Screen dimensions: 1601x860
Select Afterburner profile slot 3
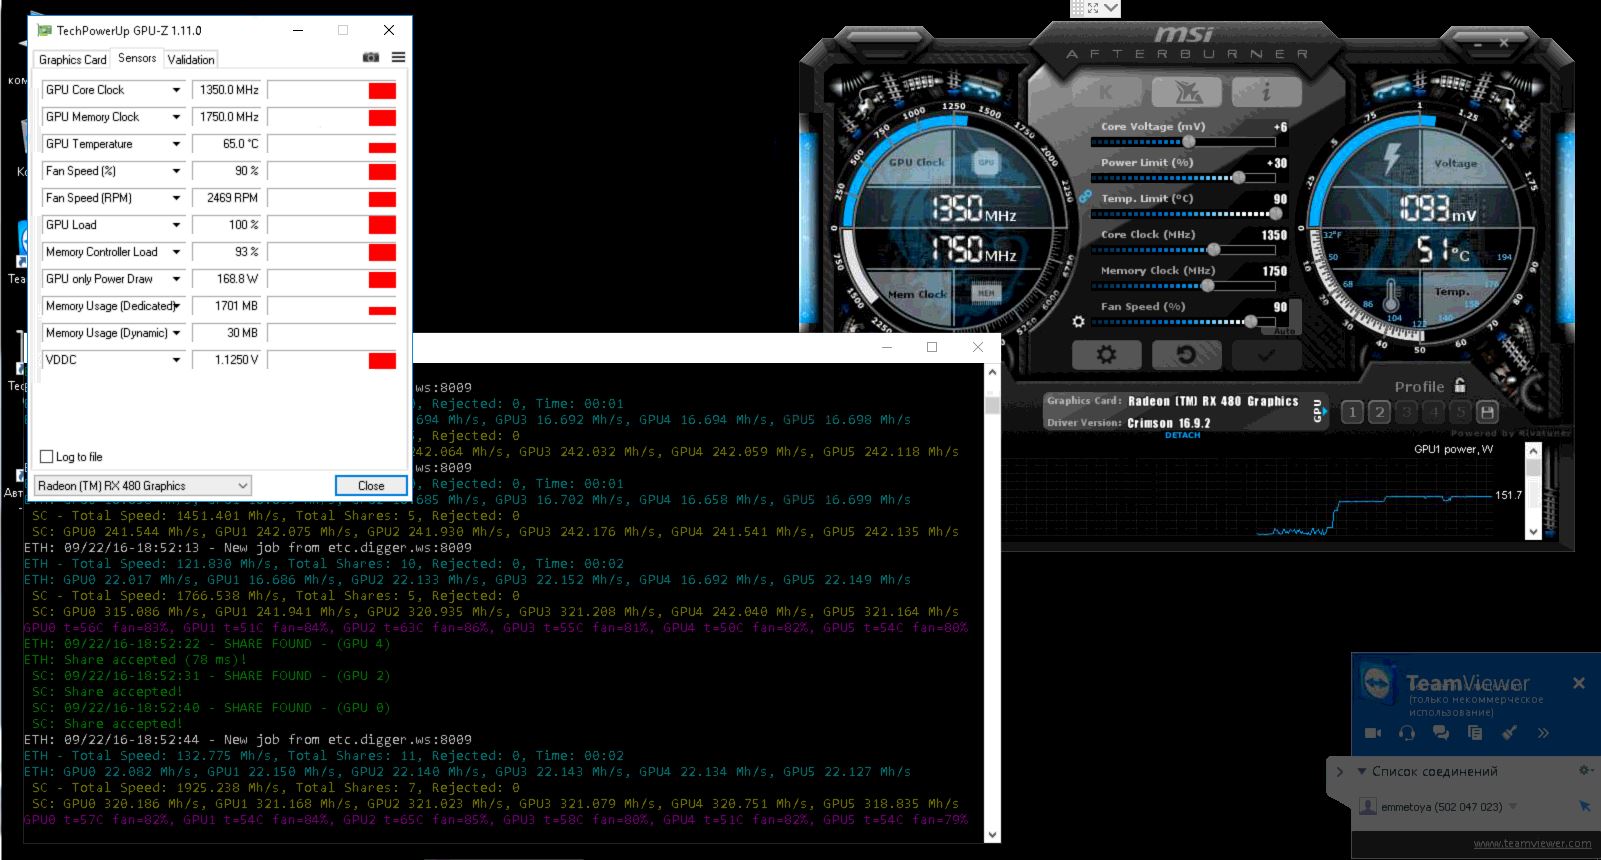(x=1406, y=412)
